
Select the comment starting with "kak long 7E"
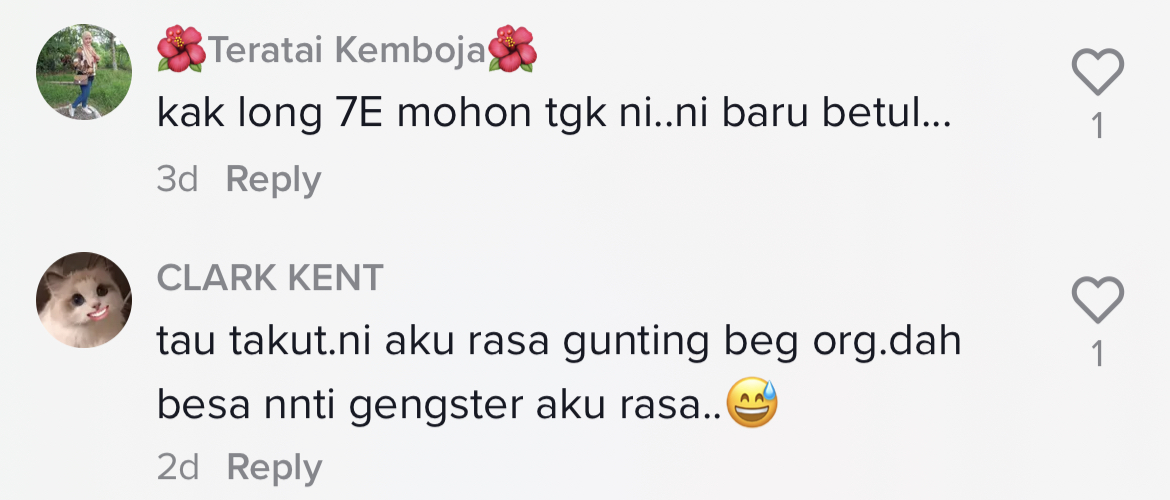(x=553, y=117)
